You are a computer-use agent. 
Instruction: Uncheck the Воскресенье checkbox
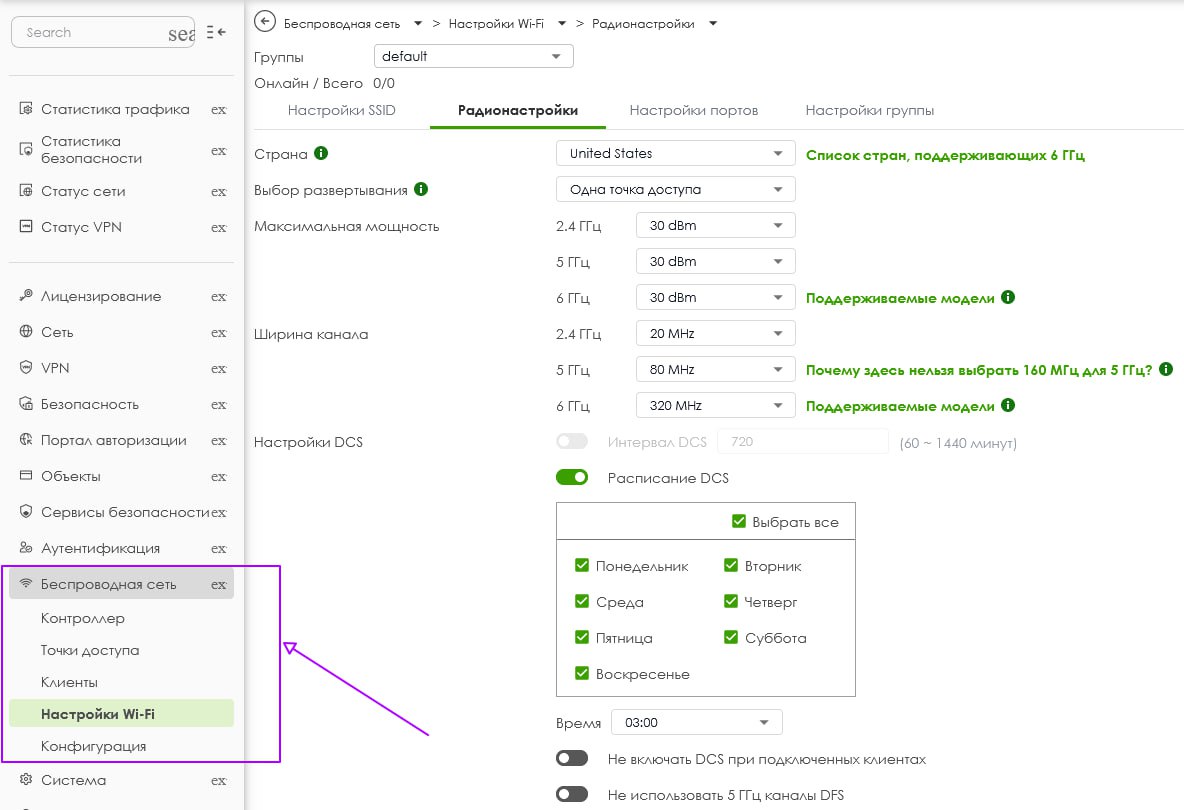pos(581,673)
